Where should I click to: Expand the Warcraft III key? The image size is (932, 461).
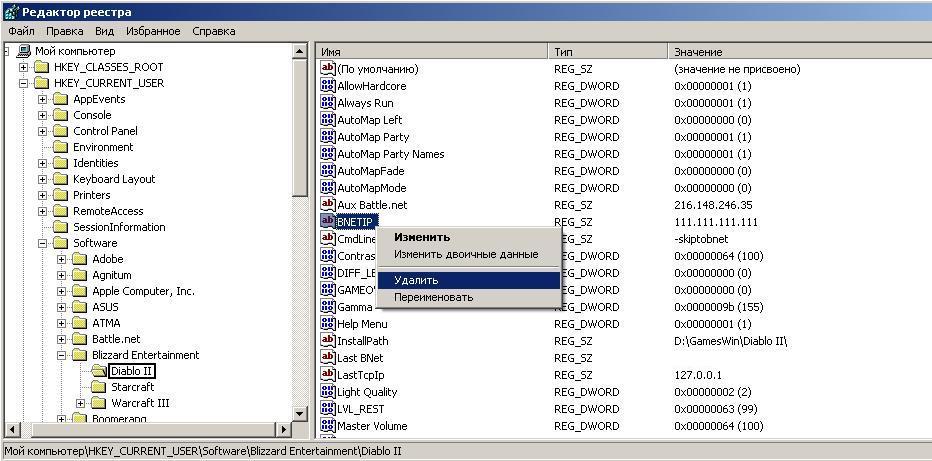click(81, 403)
